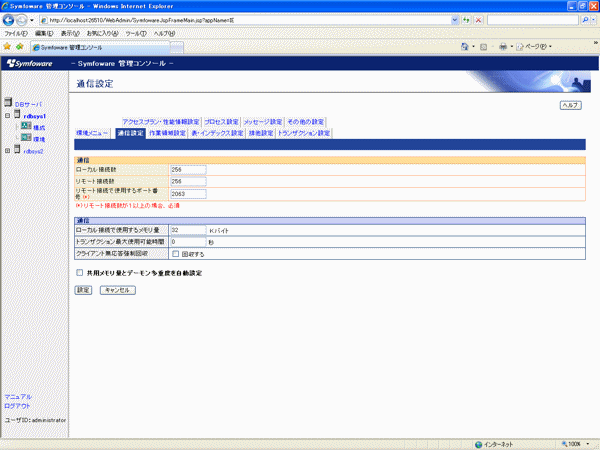Open the お気に入り menu
This screenshot has height=450, width=600.
102,33
